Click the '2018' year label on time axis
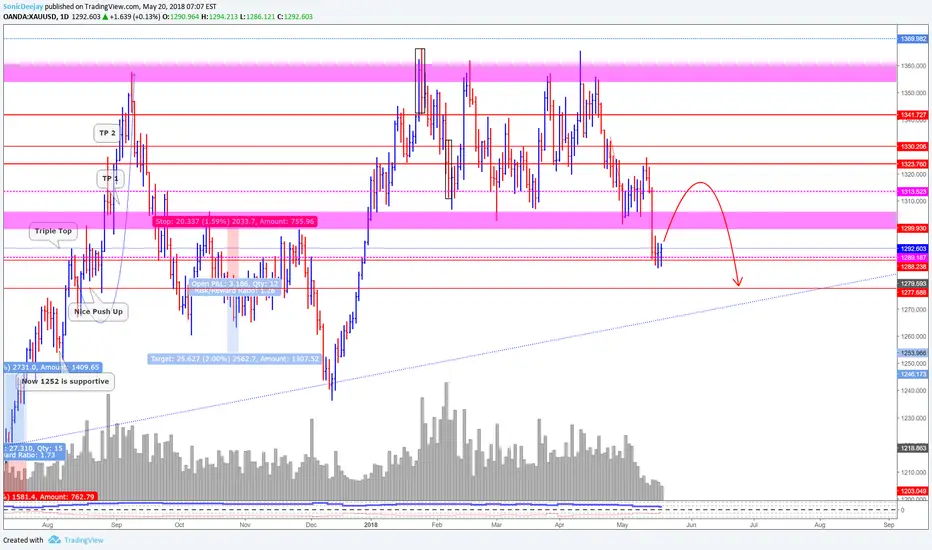 (x=370, y=525)
